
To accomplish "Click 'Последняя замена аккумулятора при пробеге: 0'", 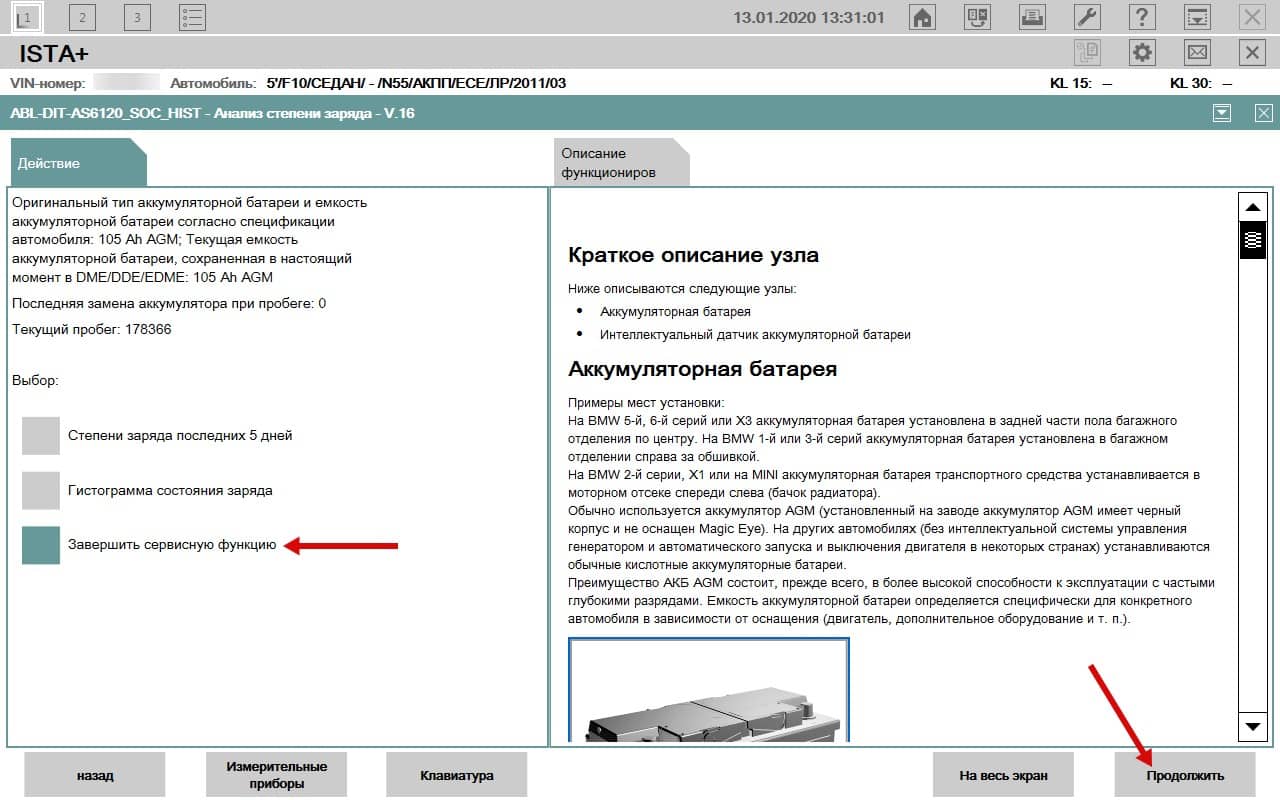I will [169, 303].
